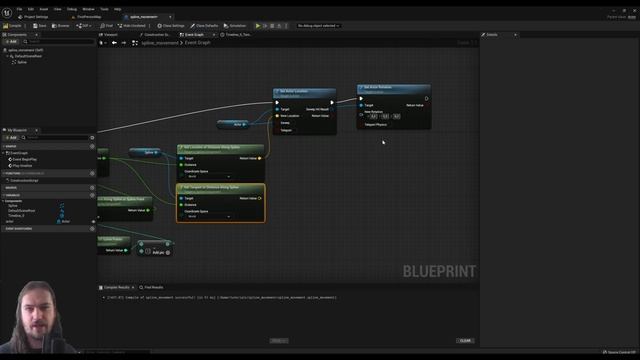Click the Find toolbar button
The width and height of the screenshot is (640, 360).
[107, 26]
